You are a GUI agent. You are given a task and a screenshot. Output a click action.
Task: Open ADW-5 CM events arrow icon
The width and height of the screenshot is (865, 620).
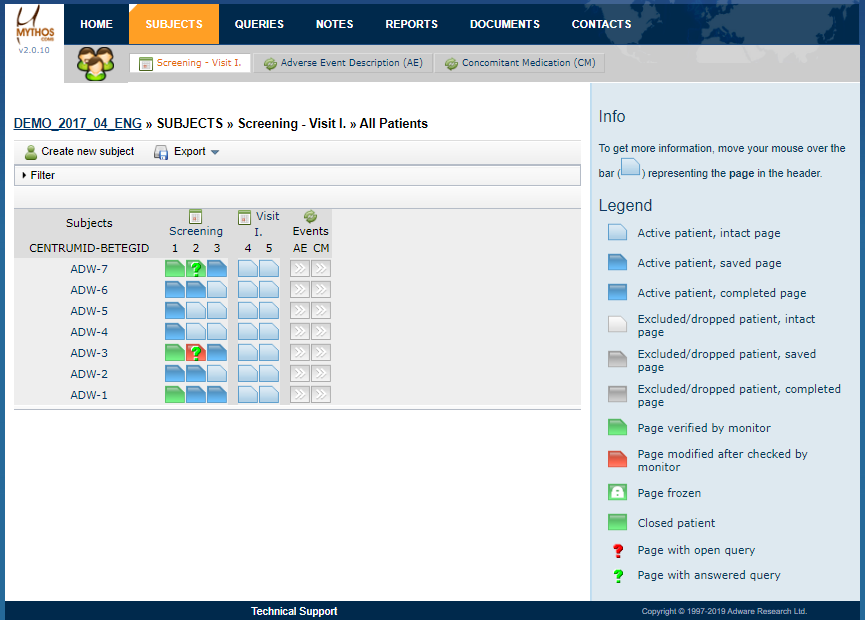[321, 311]
